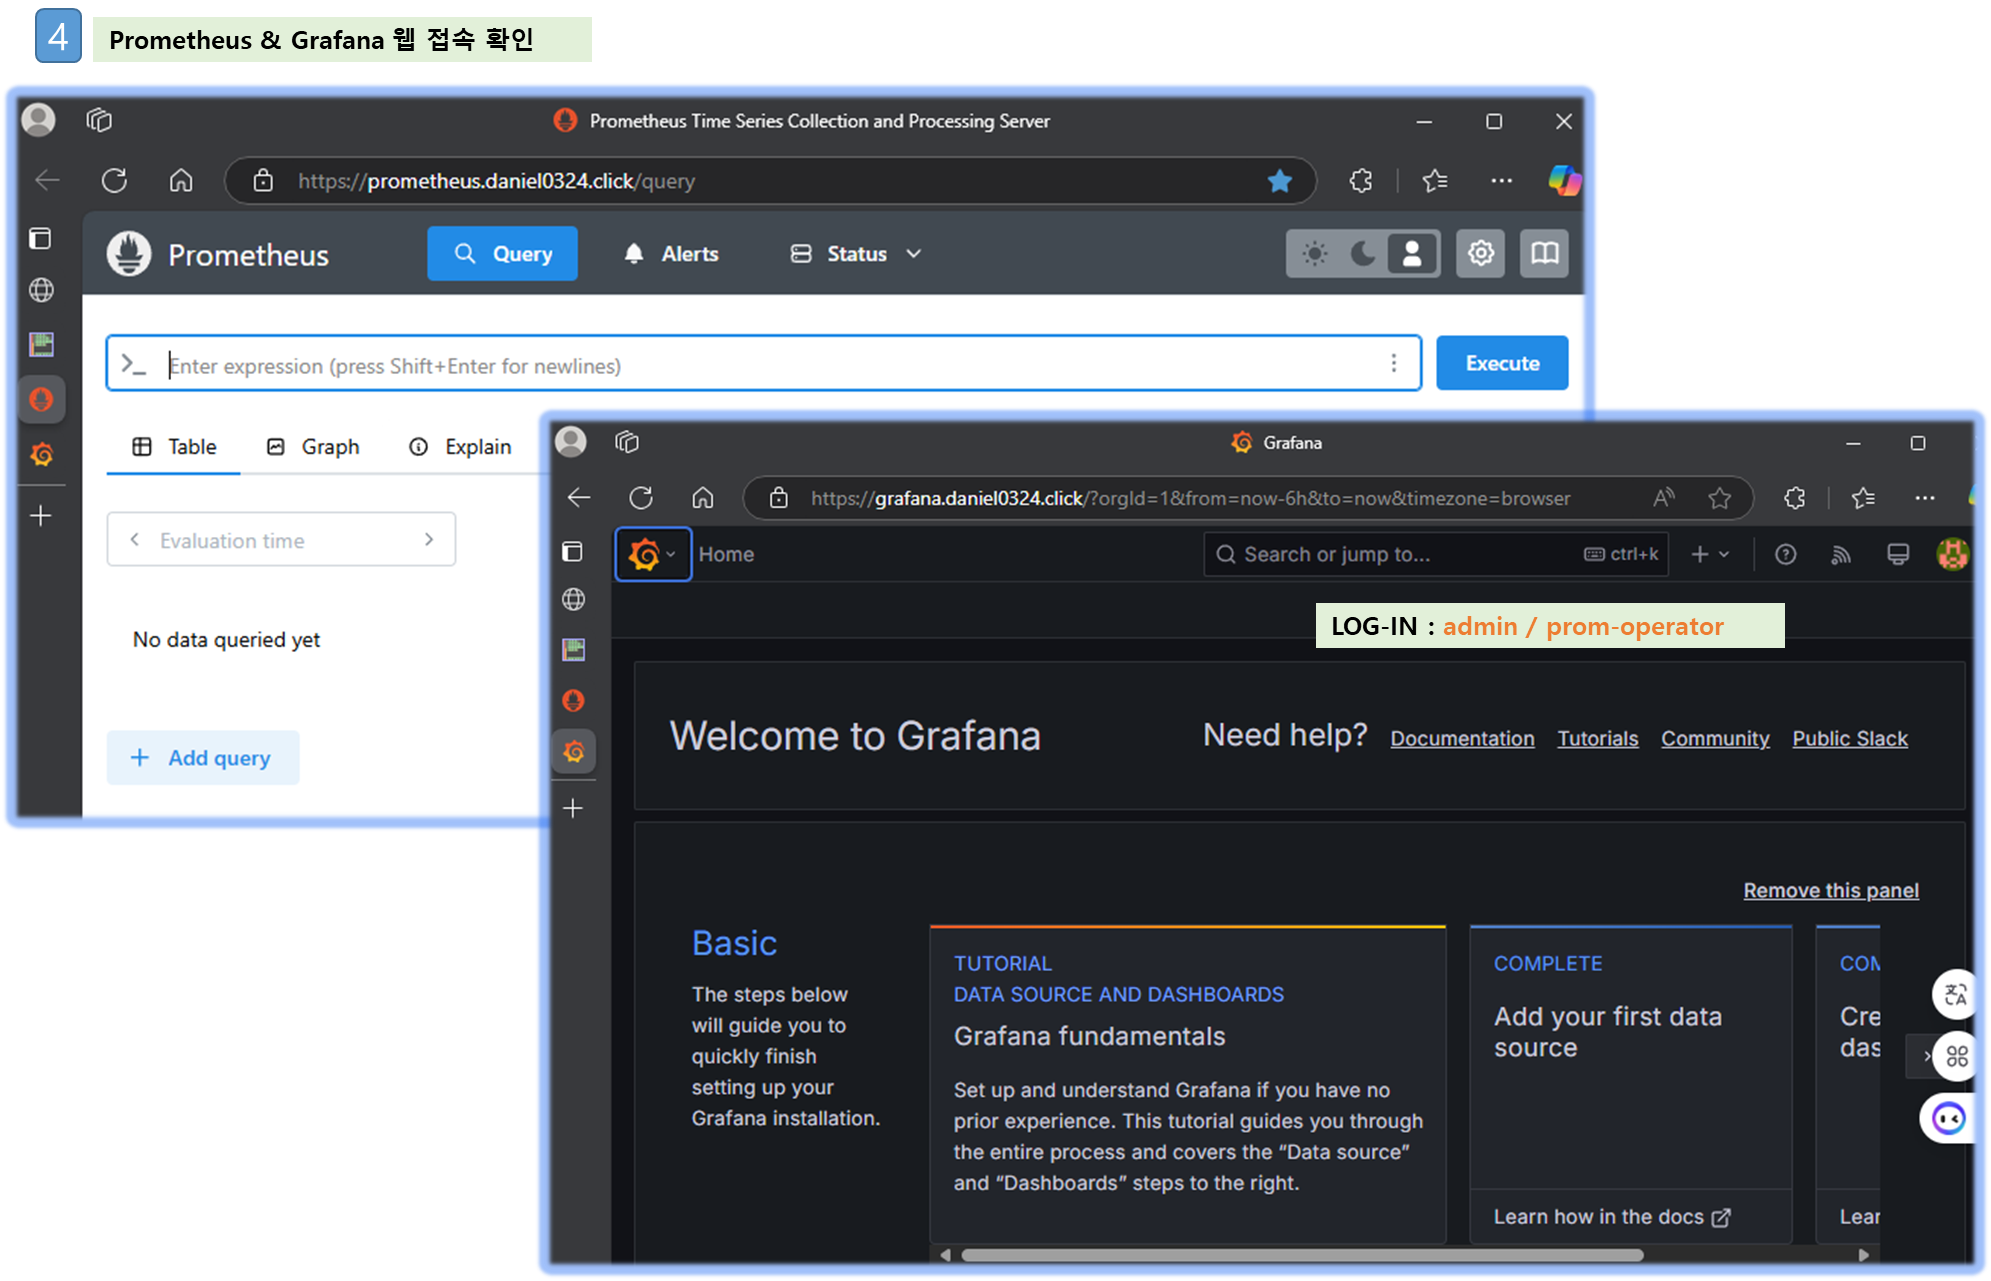1991x1281 pixels.
Task: Switch to the Graph tab
Action: (x=314, y=447)
